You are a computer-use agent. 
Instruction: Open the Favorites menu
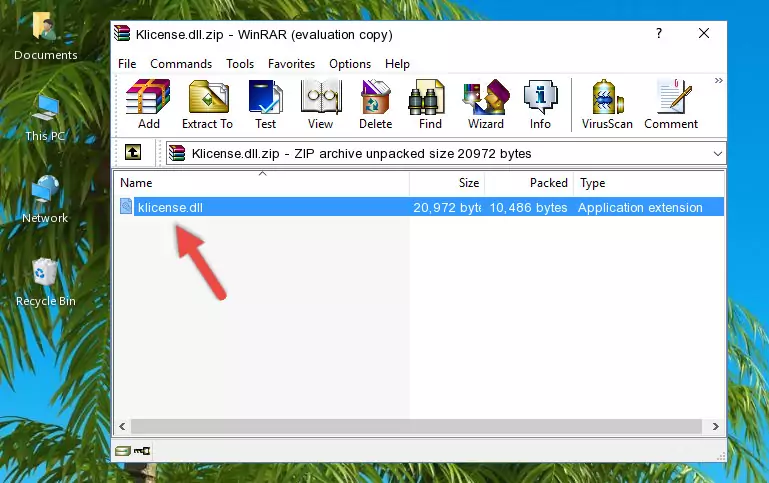[291, 64]
